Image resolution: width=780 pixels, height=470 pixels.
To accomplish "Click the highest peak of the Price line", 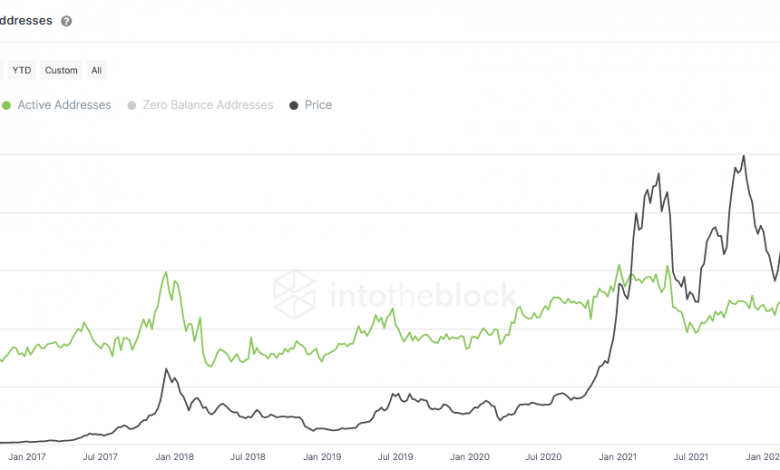I will [742, 156].
